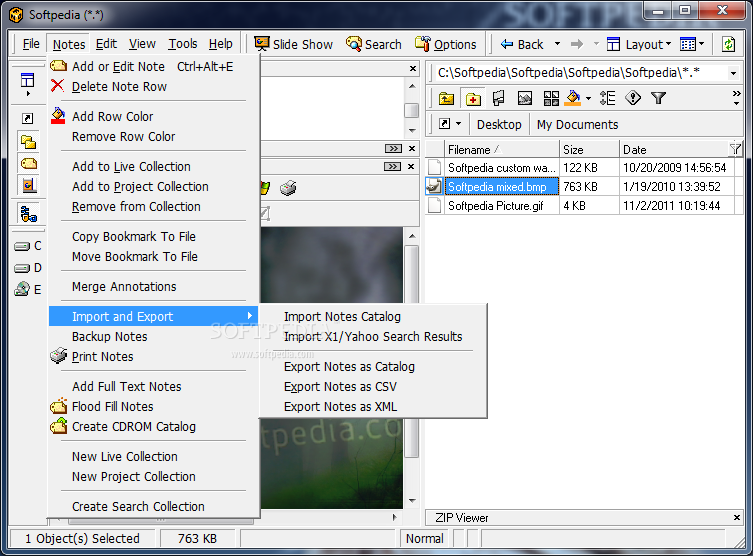Expand the lower panel chevron button

coord(392,167)
